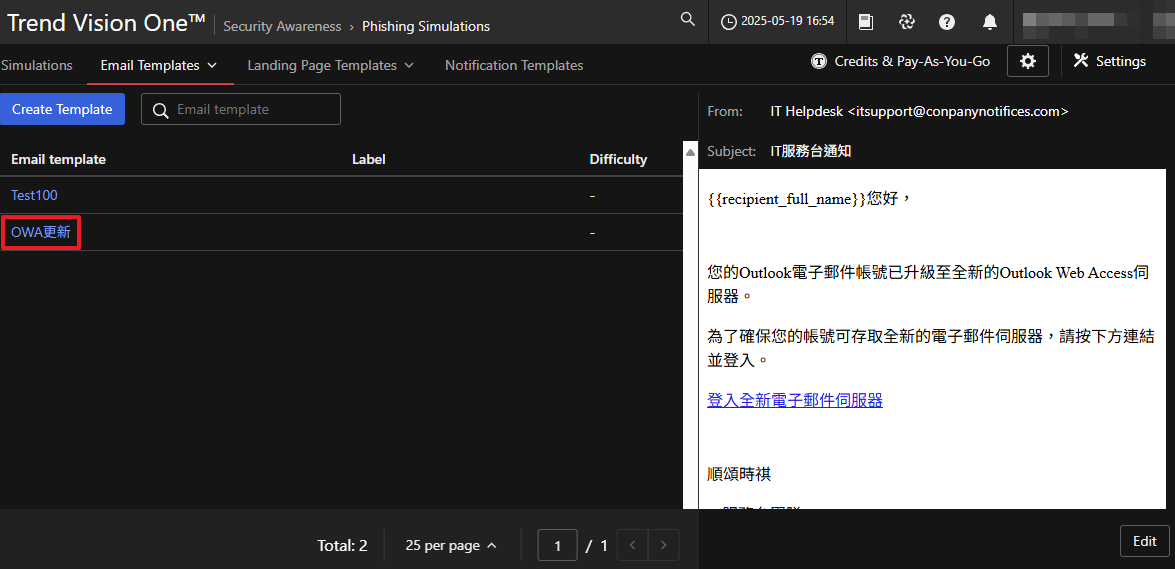Open the documentation book icon
Viewport: 1175px width, 569px height.
[866, 22]
